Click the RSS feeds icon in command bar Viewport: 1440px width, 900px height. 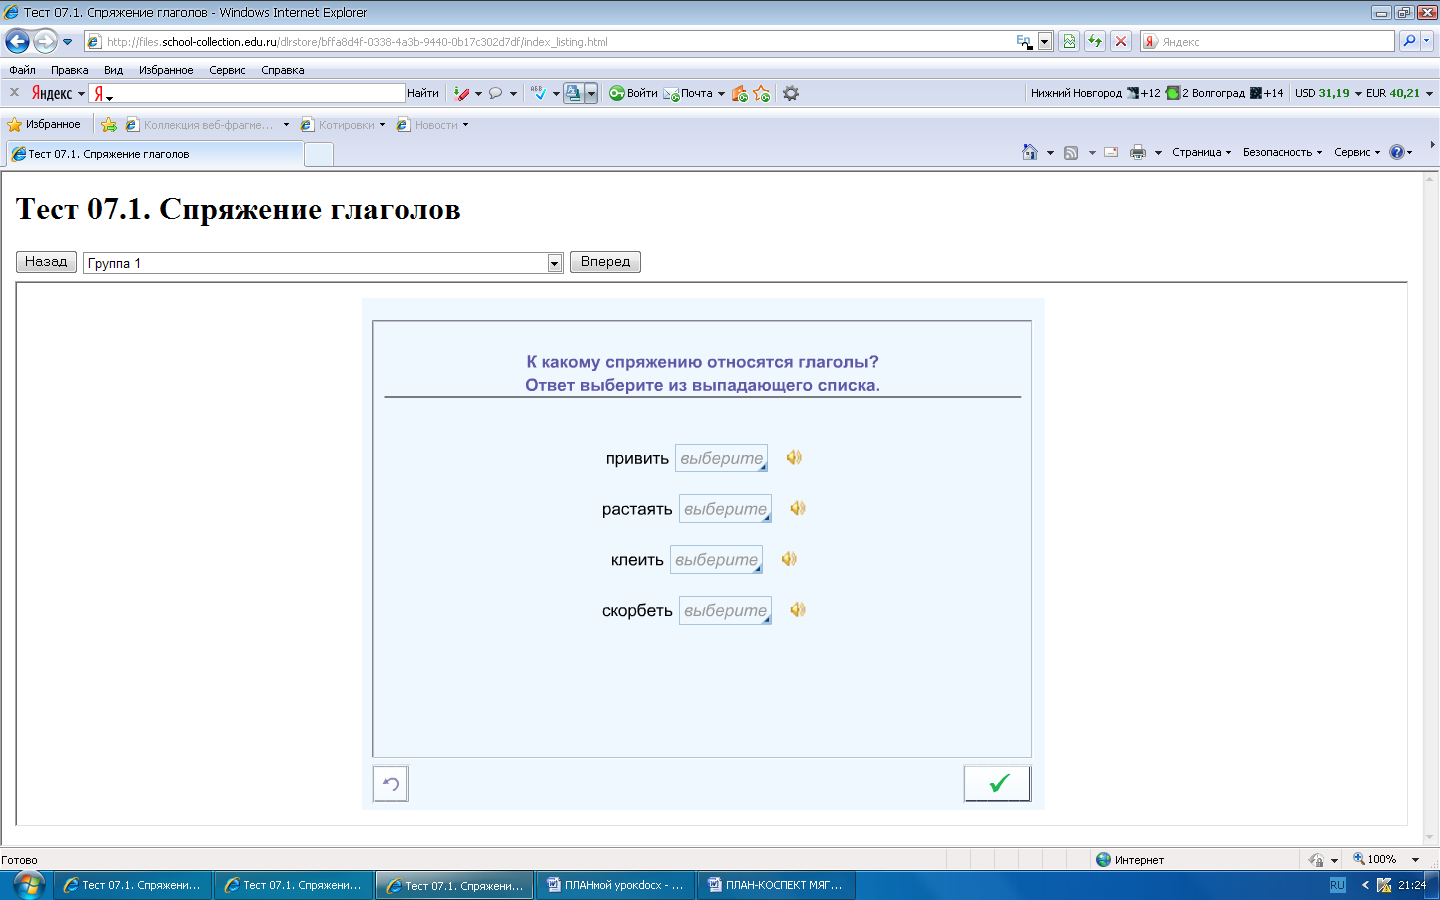1071,153
